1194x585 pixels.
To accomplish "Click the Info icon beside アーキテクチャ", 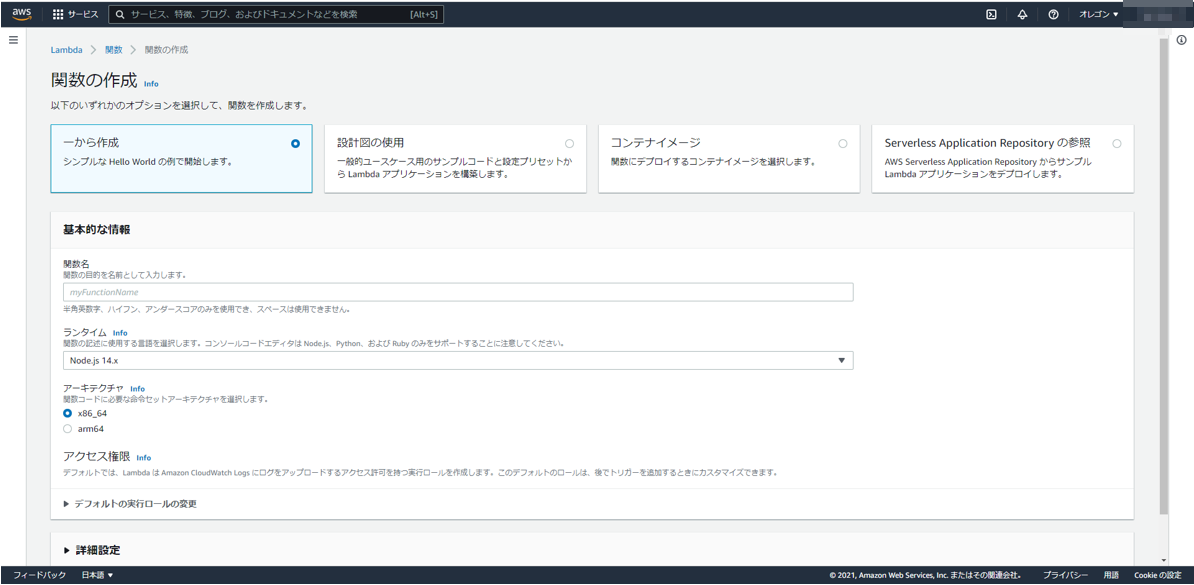I will (x=136, y=389).
